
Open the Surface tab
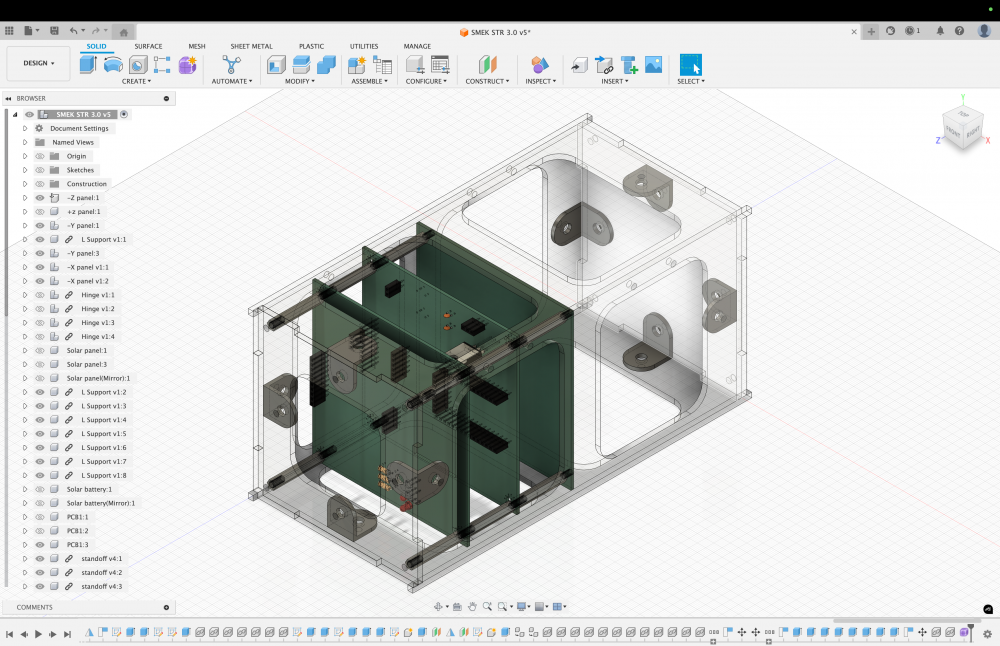[148, 46]
